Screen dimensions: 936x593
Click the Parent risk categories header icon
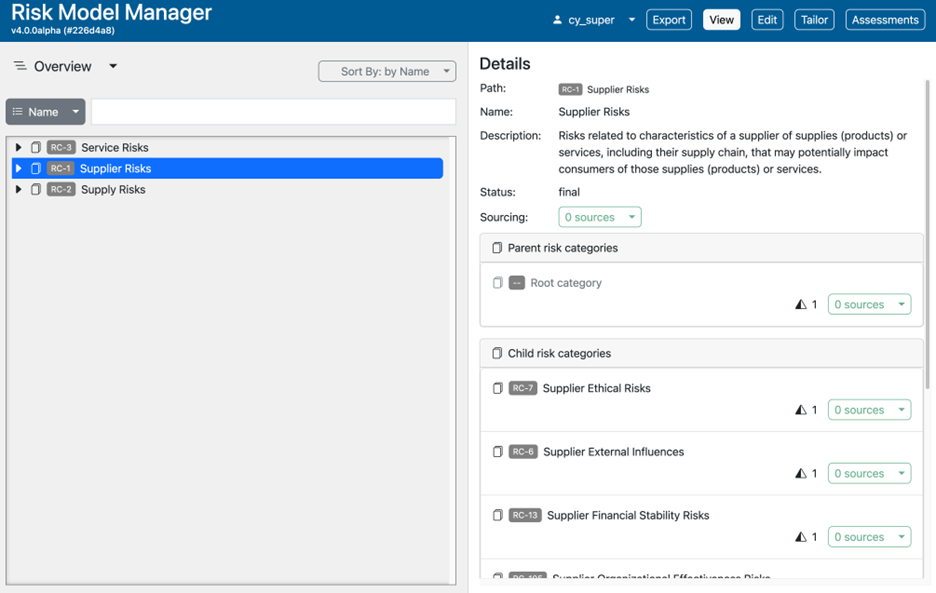pos(497,248)
